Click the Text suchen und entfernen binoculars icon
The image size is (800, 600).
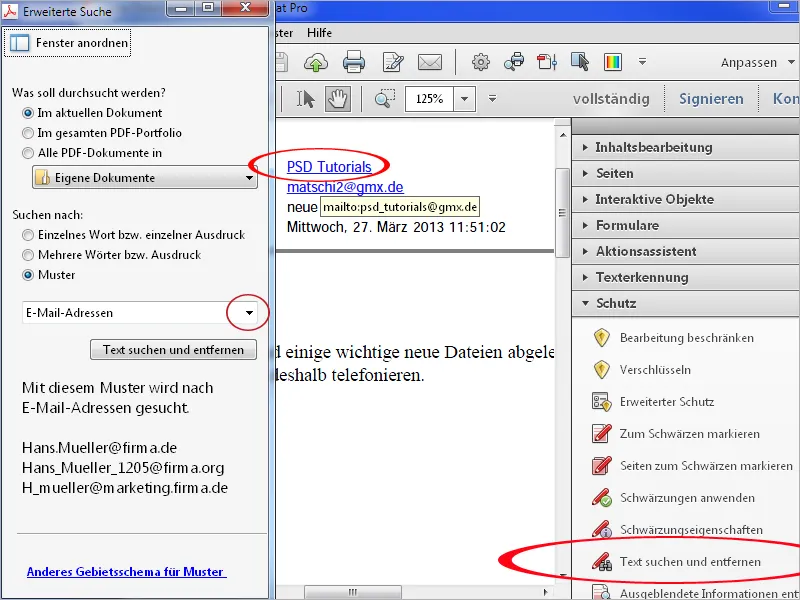(x=602, y=562)
